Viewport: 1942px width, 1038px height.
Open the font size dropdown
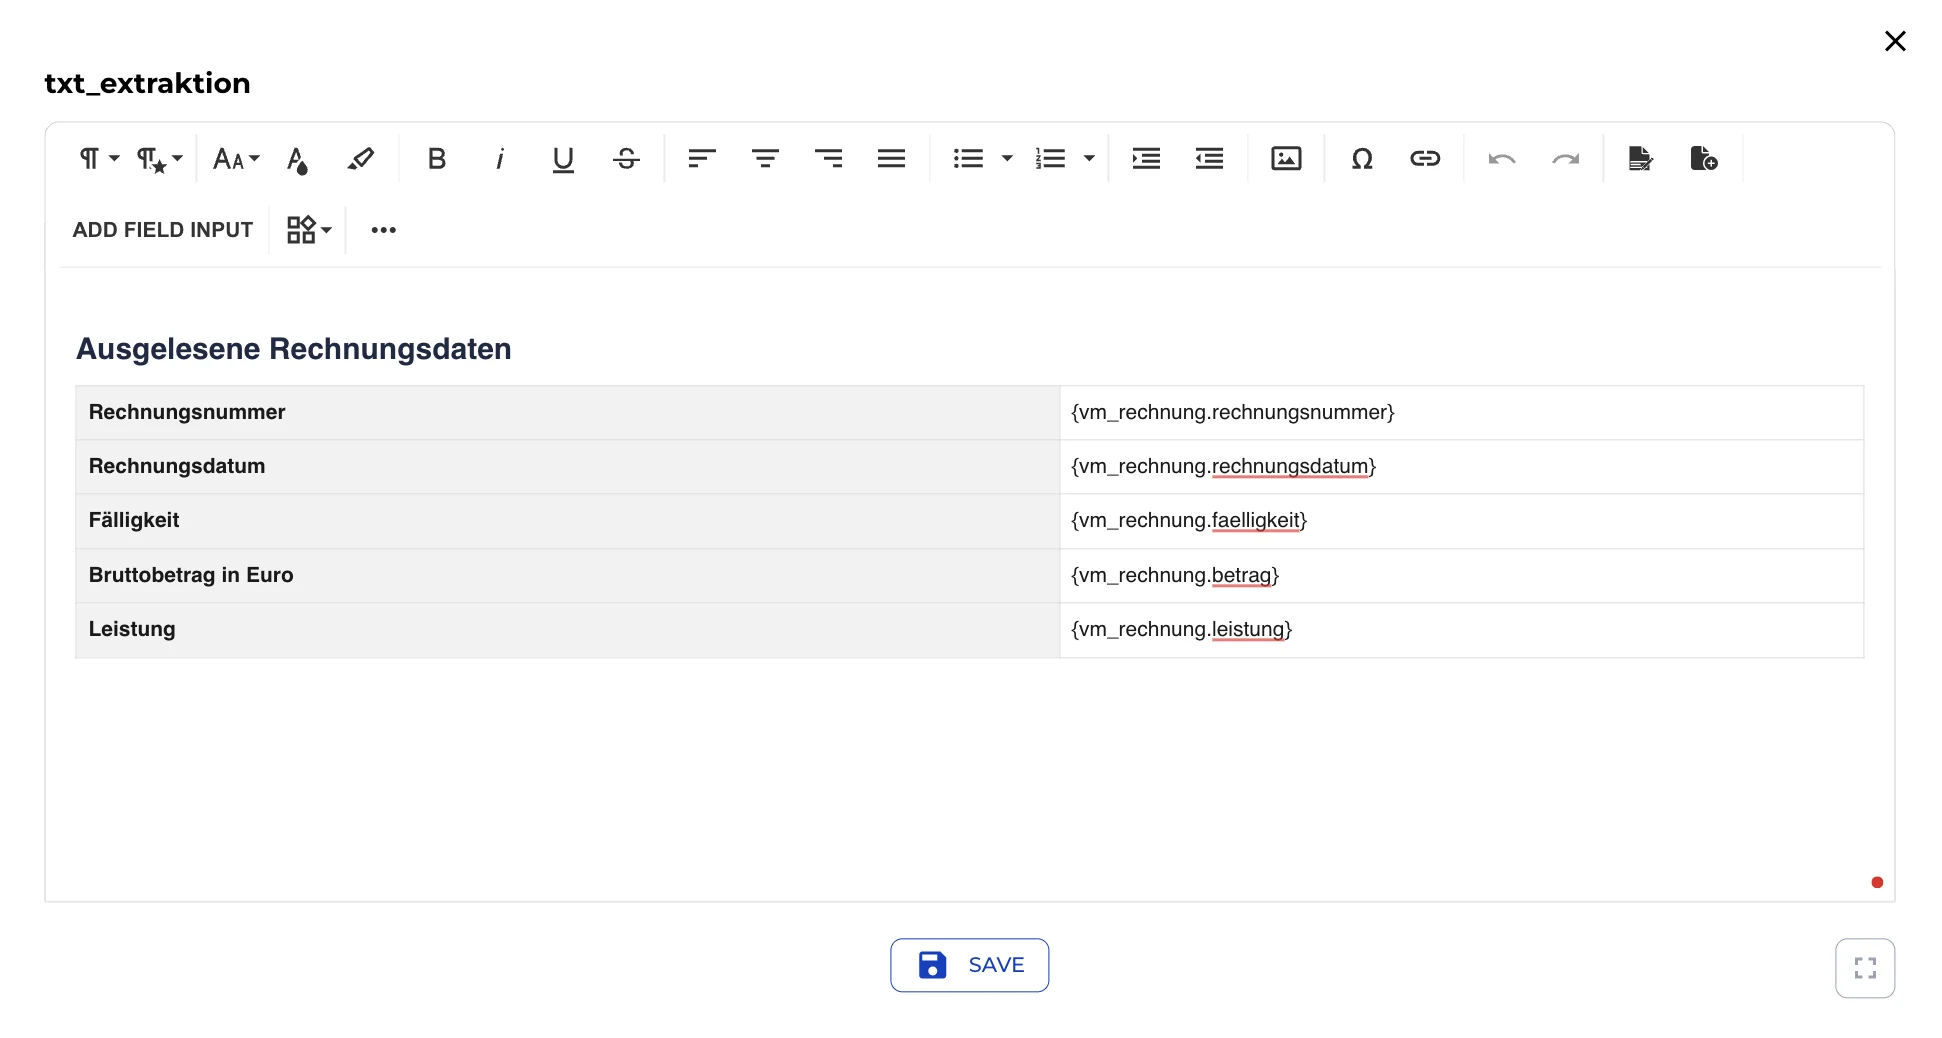coord(236,158)
